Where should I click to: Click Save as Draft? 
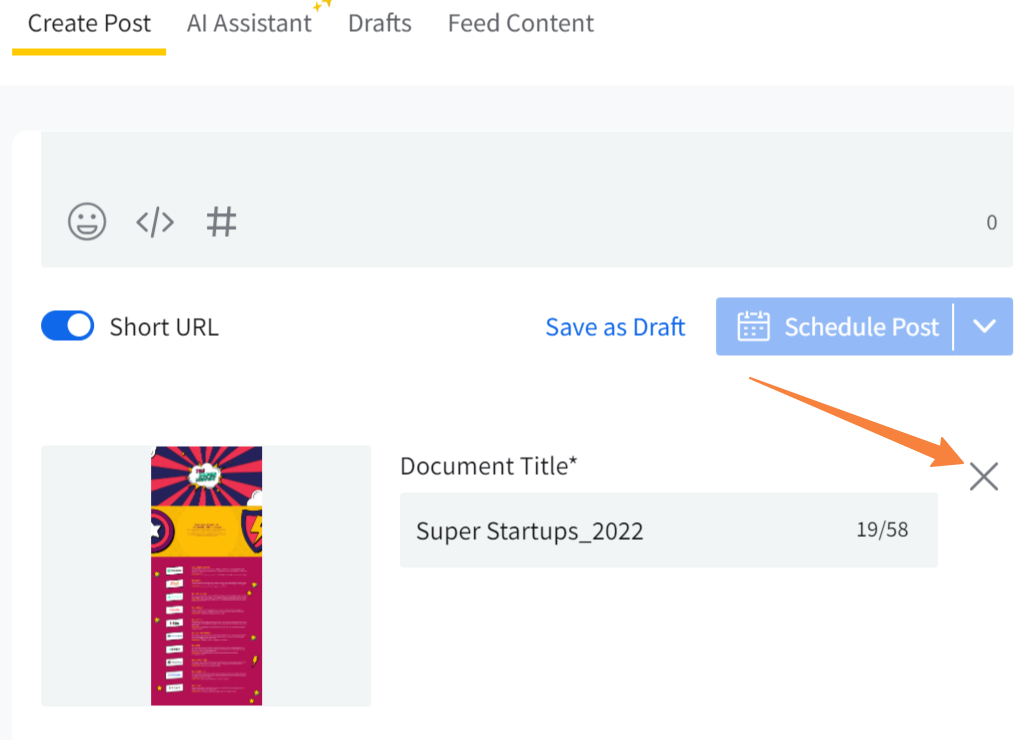click(x=615, y=327)
